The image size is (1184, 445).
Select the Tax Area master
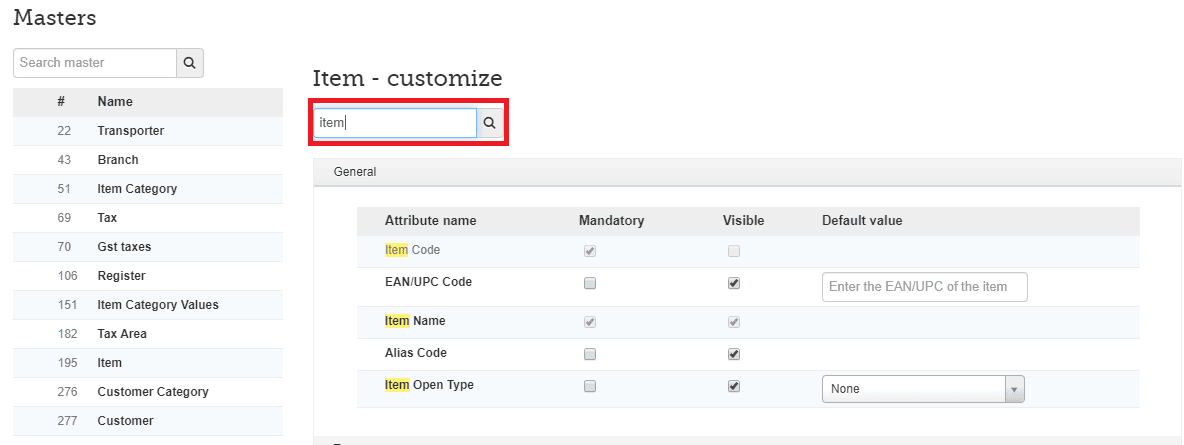[x=122, y=334]
